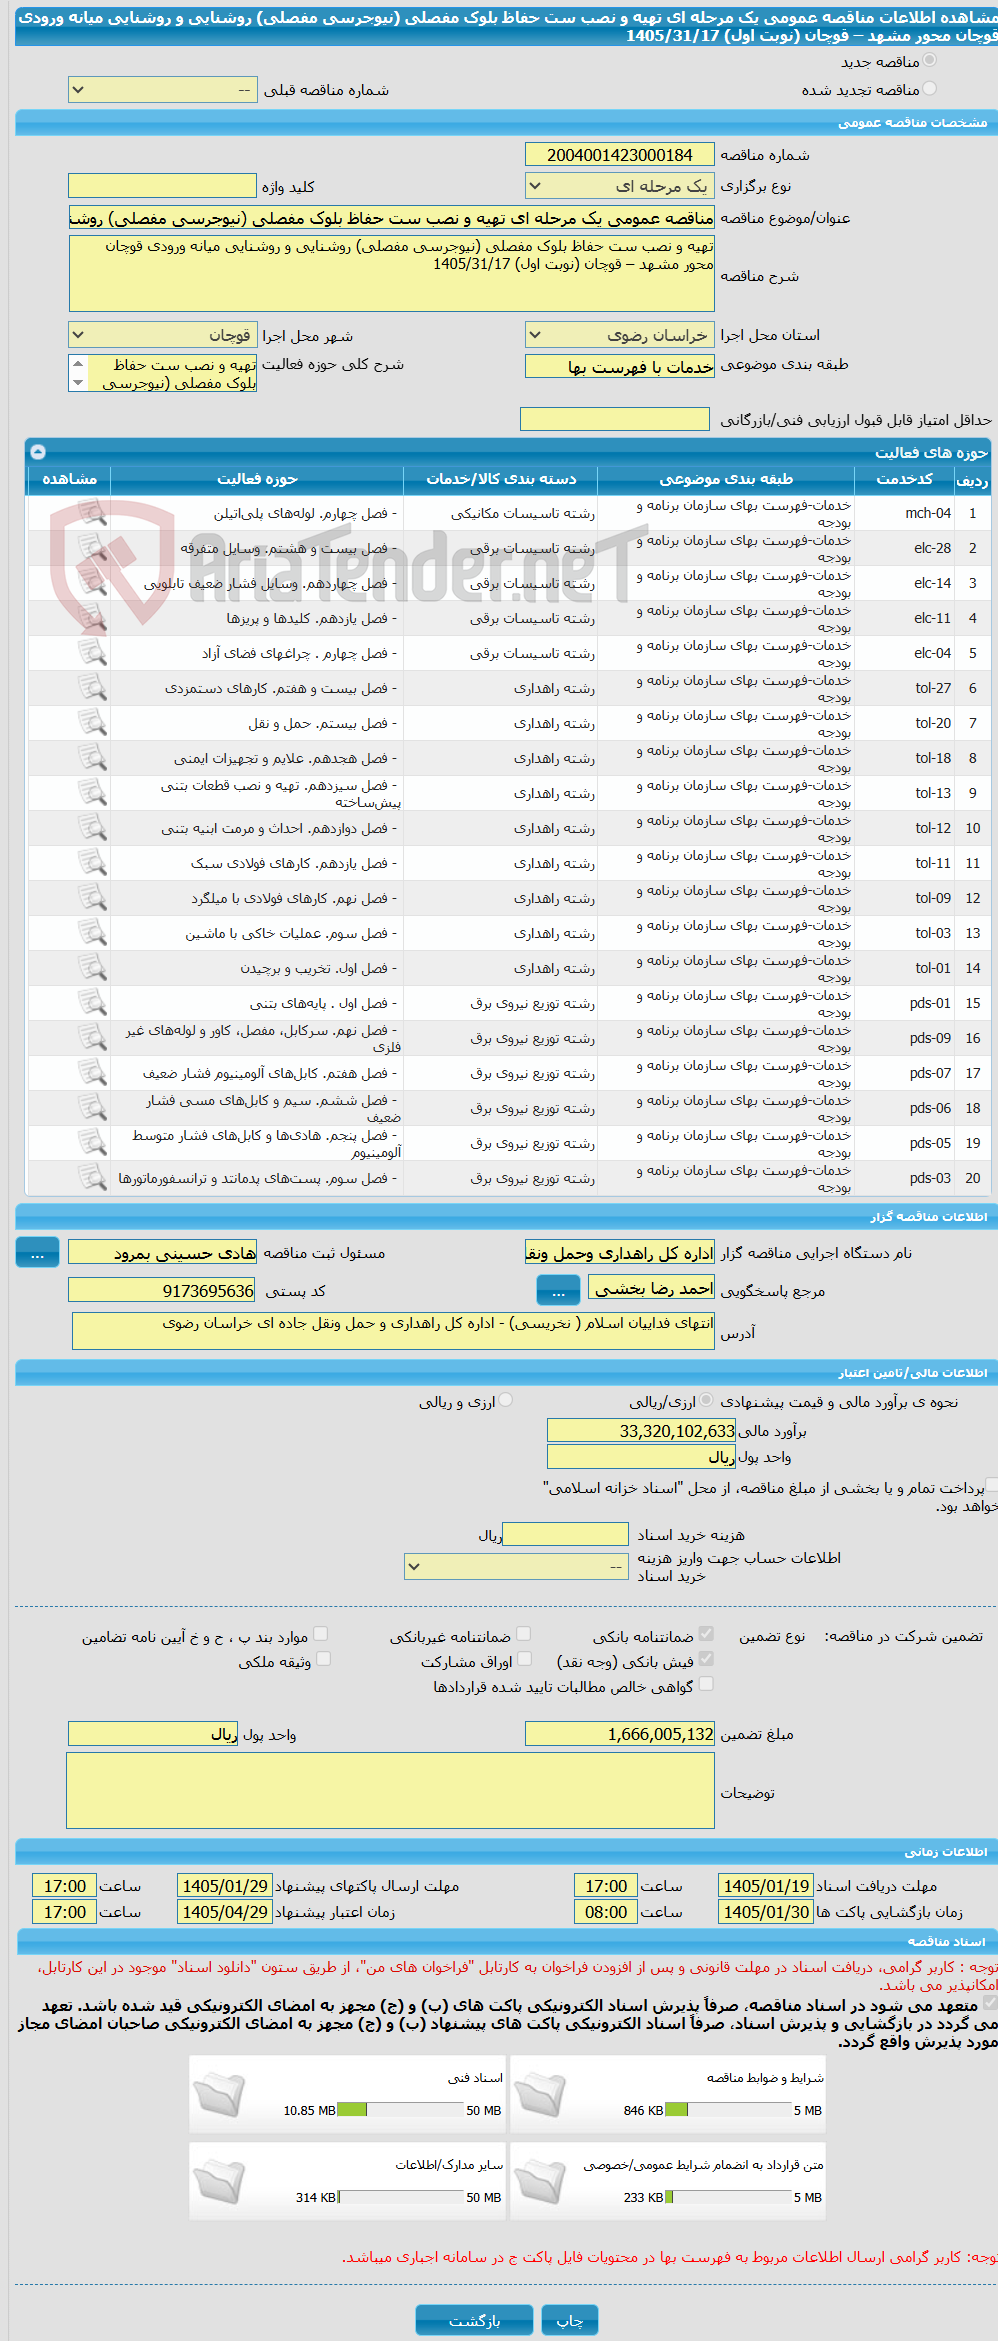Open the نوع برگزاری dropdown
This screenshot has height=2341, width=998.
click(620, 186)
